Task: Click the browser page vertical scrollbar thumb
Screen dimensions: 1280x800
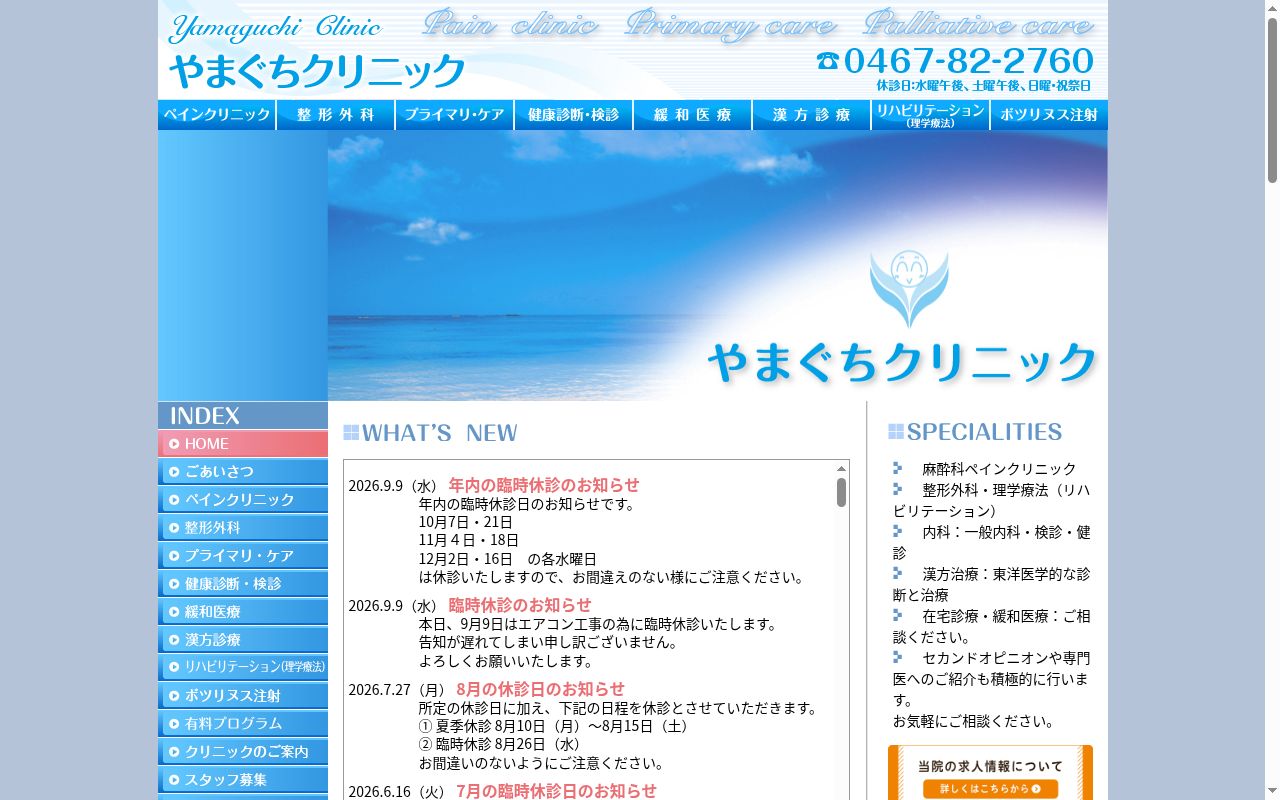Action: pos(1272,100)
